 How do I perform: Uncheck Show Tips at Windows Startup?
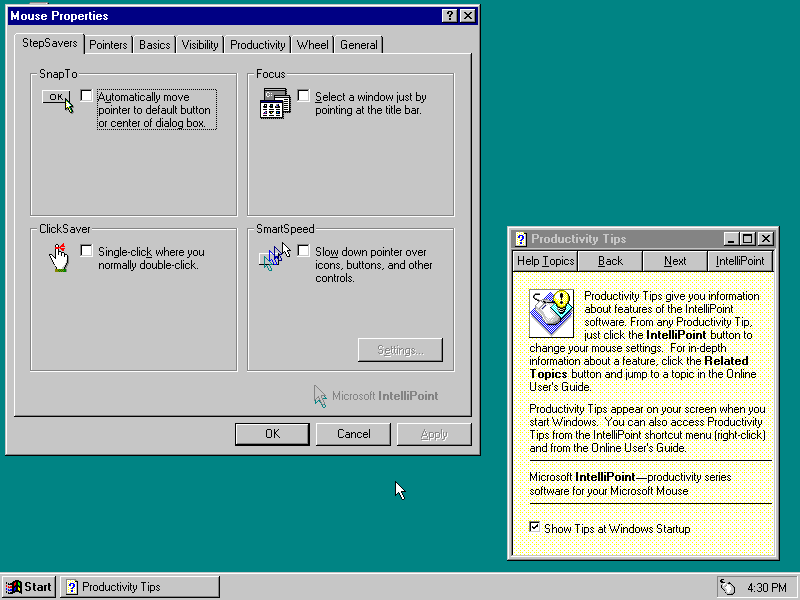(x=534, y=527)
